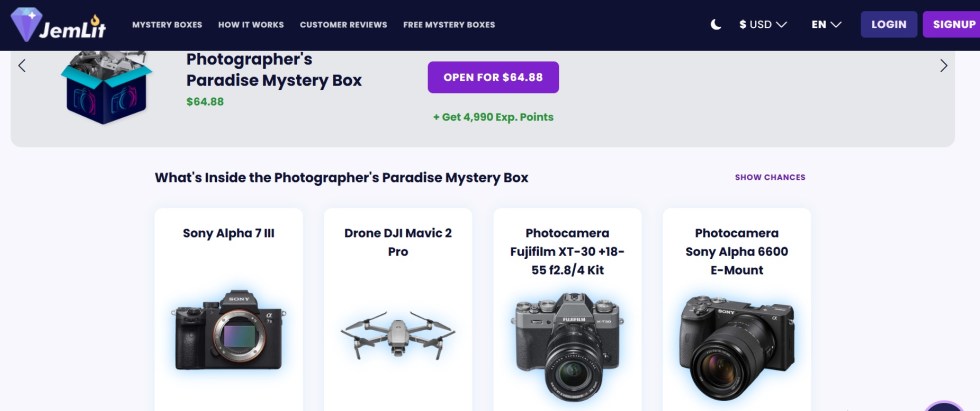Select the DJI Mavic 2 Pro drone image
Viewport: 980px width, 411px height.
(x=398, y=337)
